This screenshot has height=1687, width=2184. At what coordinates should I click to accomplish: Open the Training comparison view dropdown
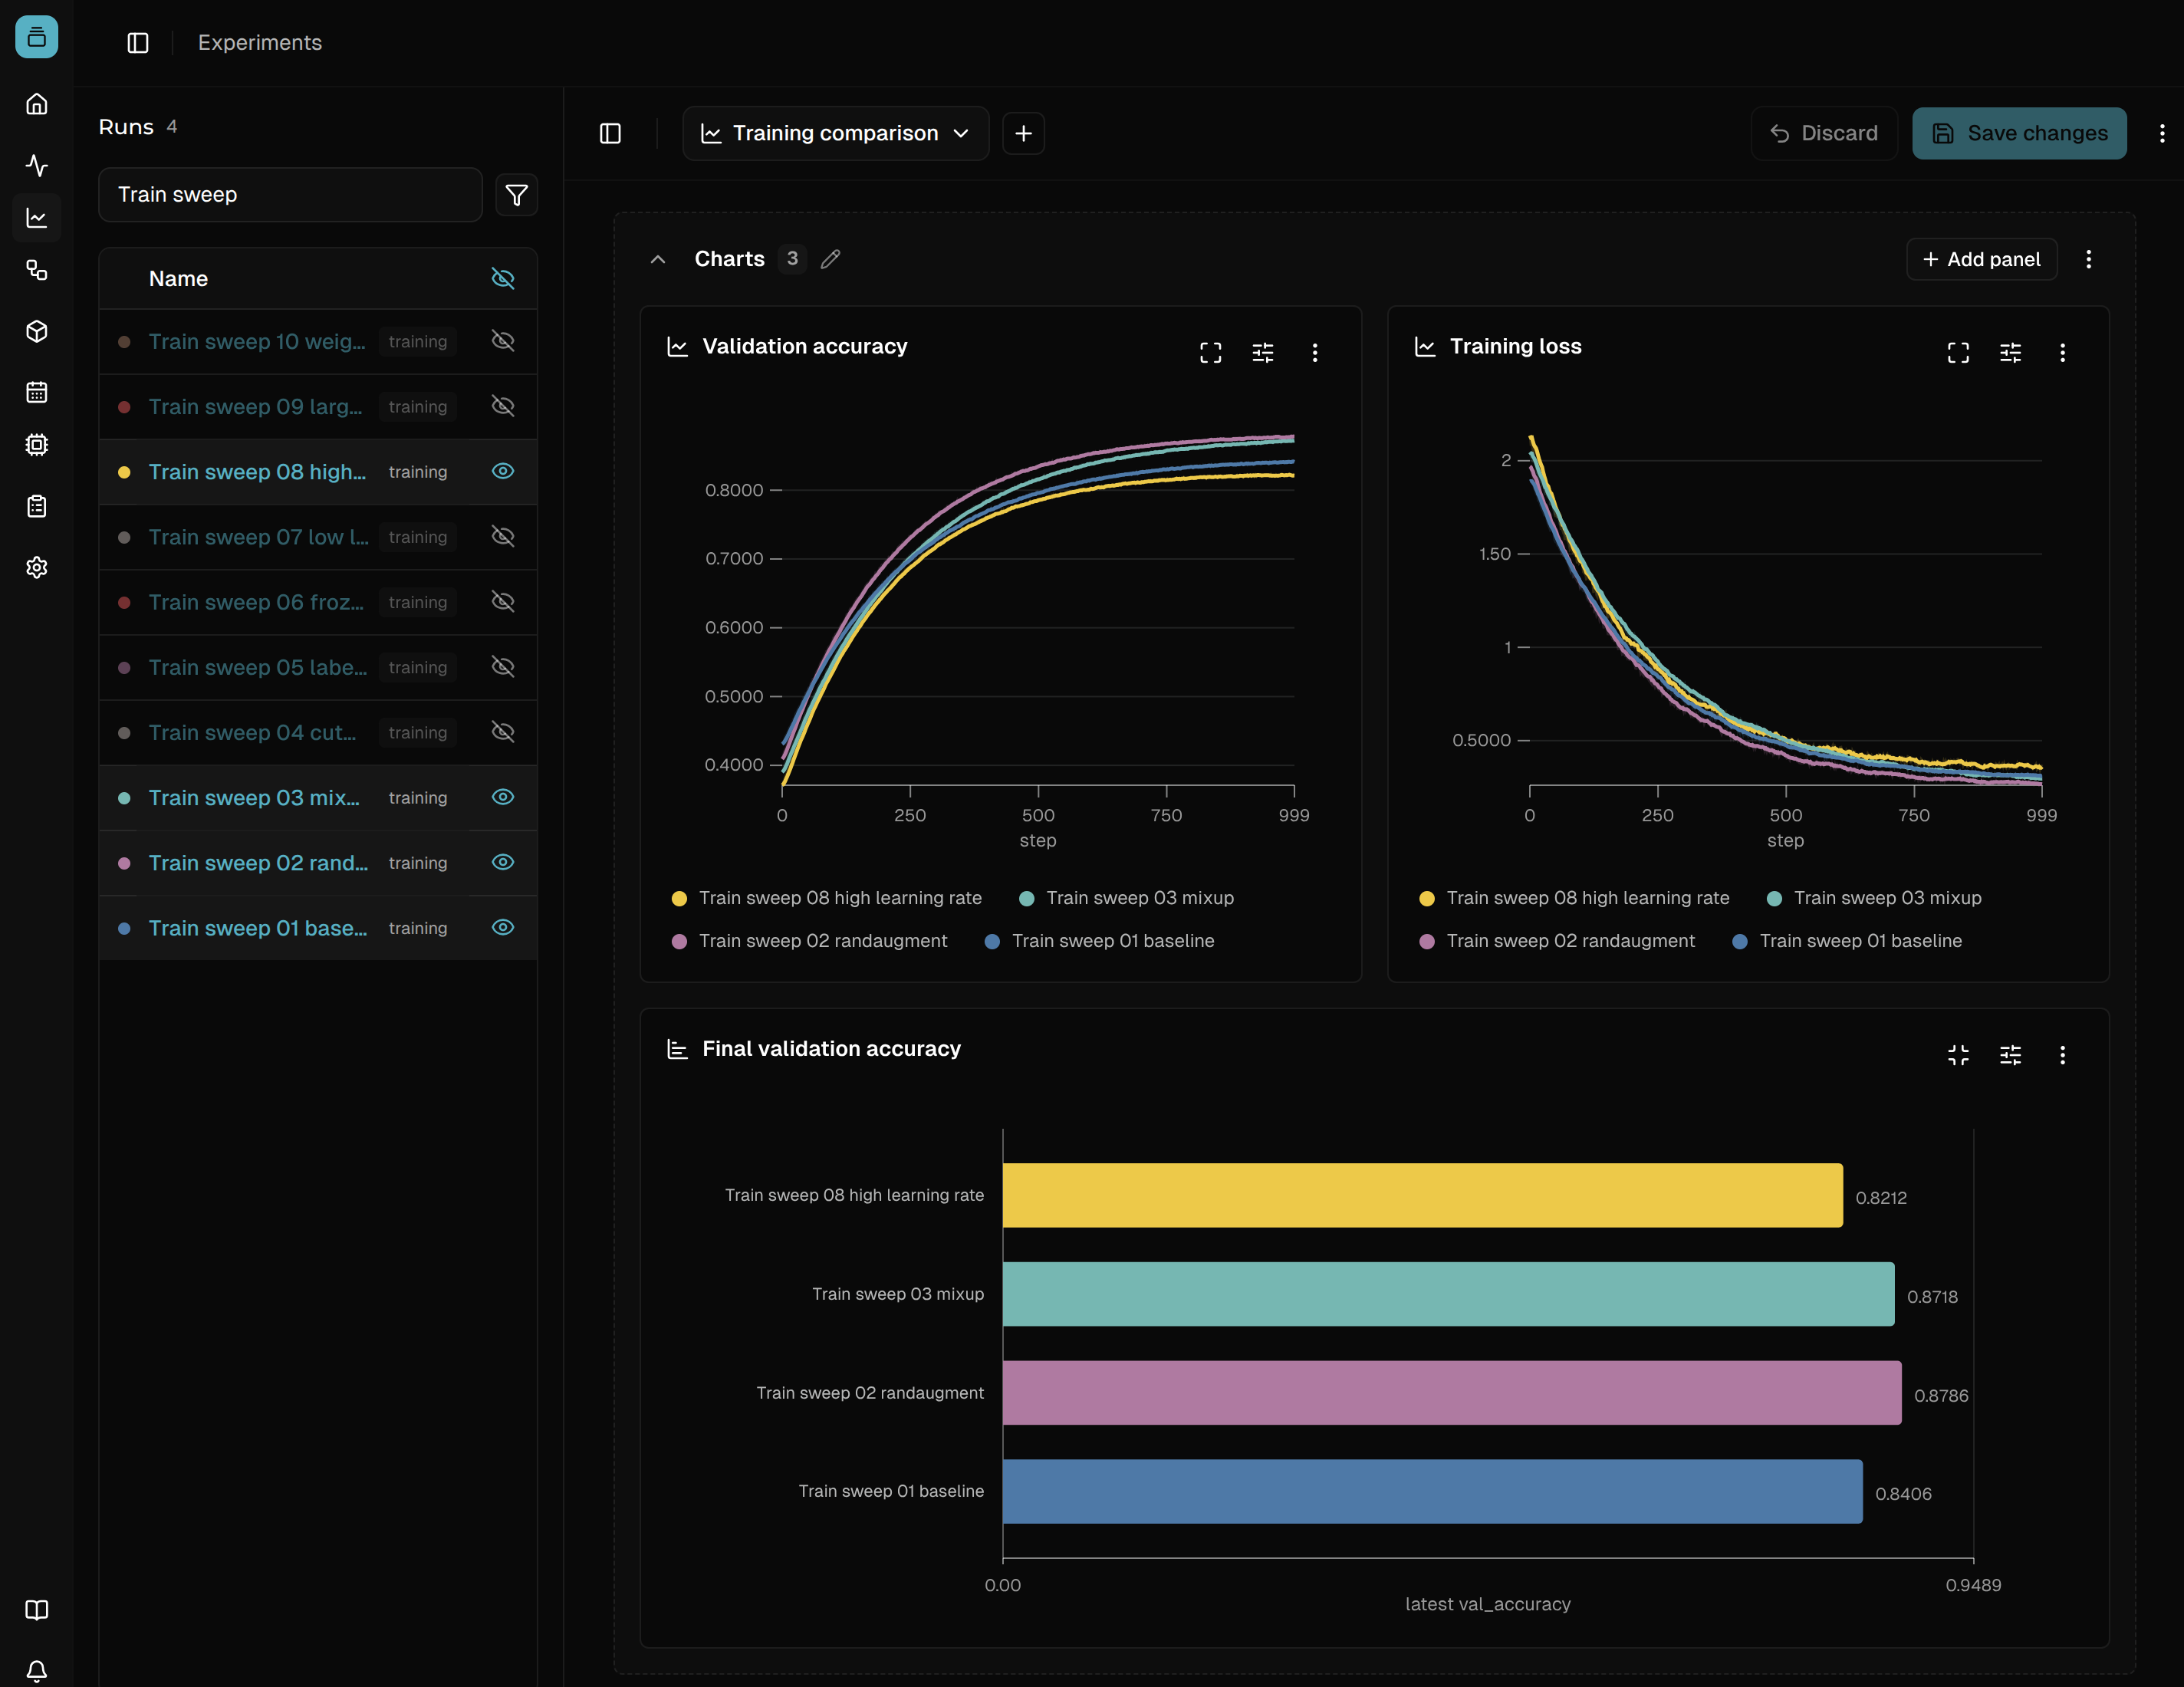(x=835, y=133)
